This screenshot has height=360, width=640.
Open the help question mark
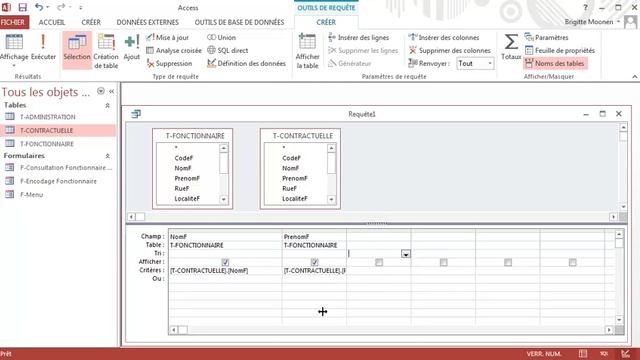[585, 7]
